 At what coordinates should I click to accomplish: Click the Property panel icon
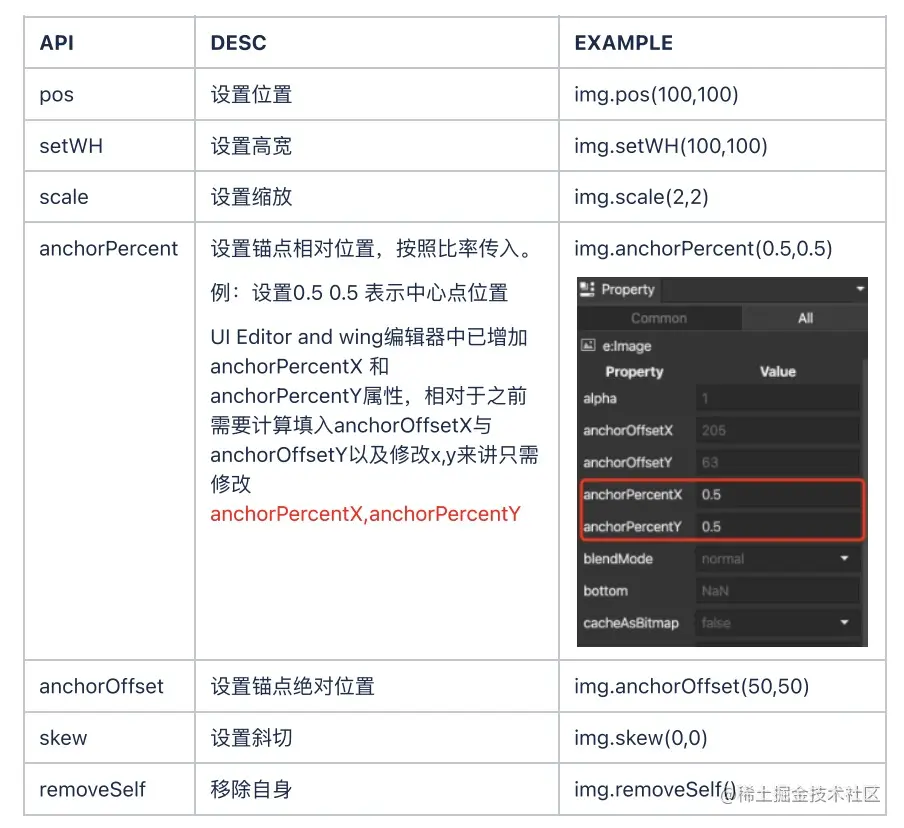point(587,289)
